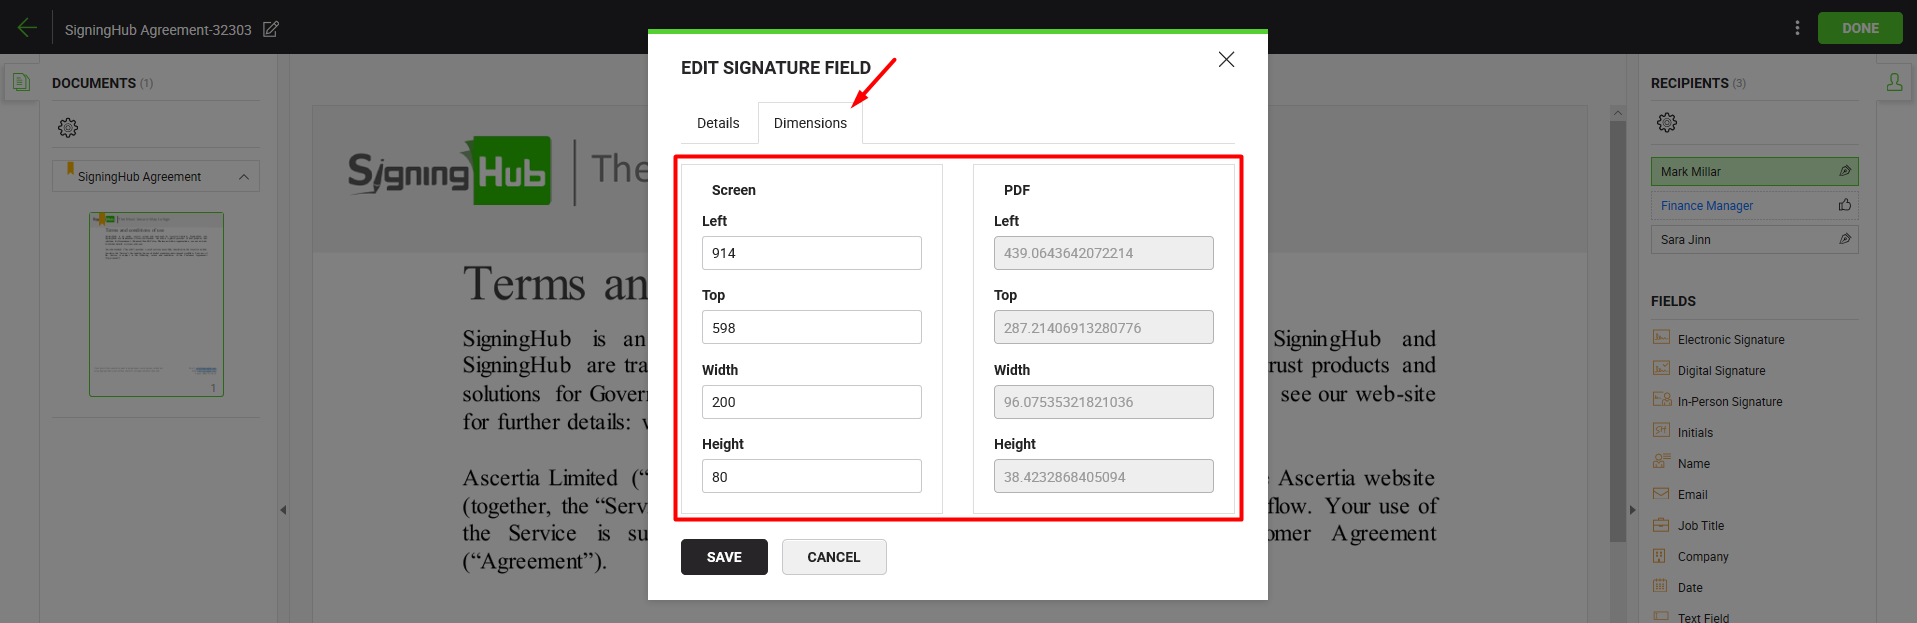Screen dimensions: 1917x623
Task: Click the Screen Width input field
Action: coord(811,402)
